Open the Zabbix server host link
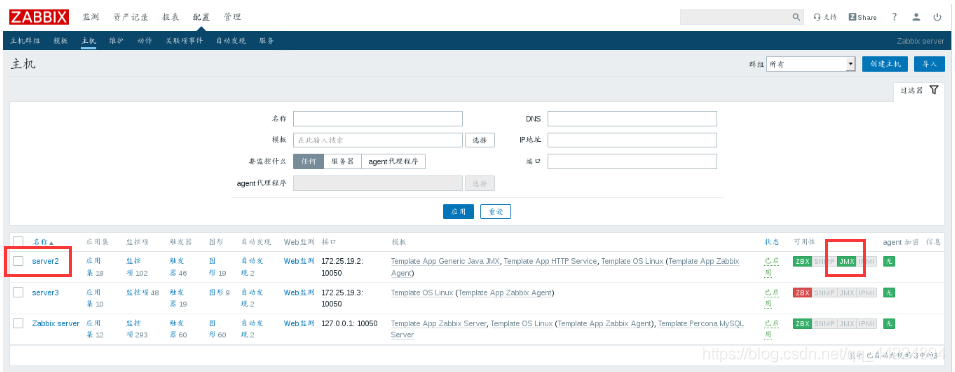 click(55, 323)
